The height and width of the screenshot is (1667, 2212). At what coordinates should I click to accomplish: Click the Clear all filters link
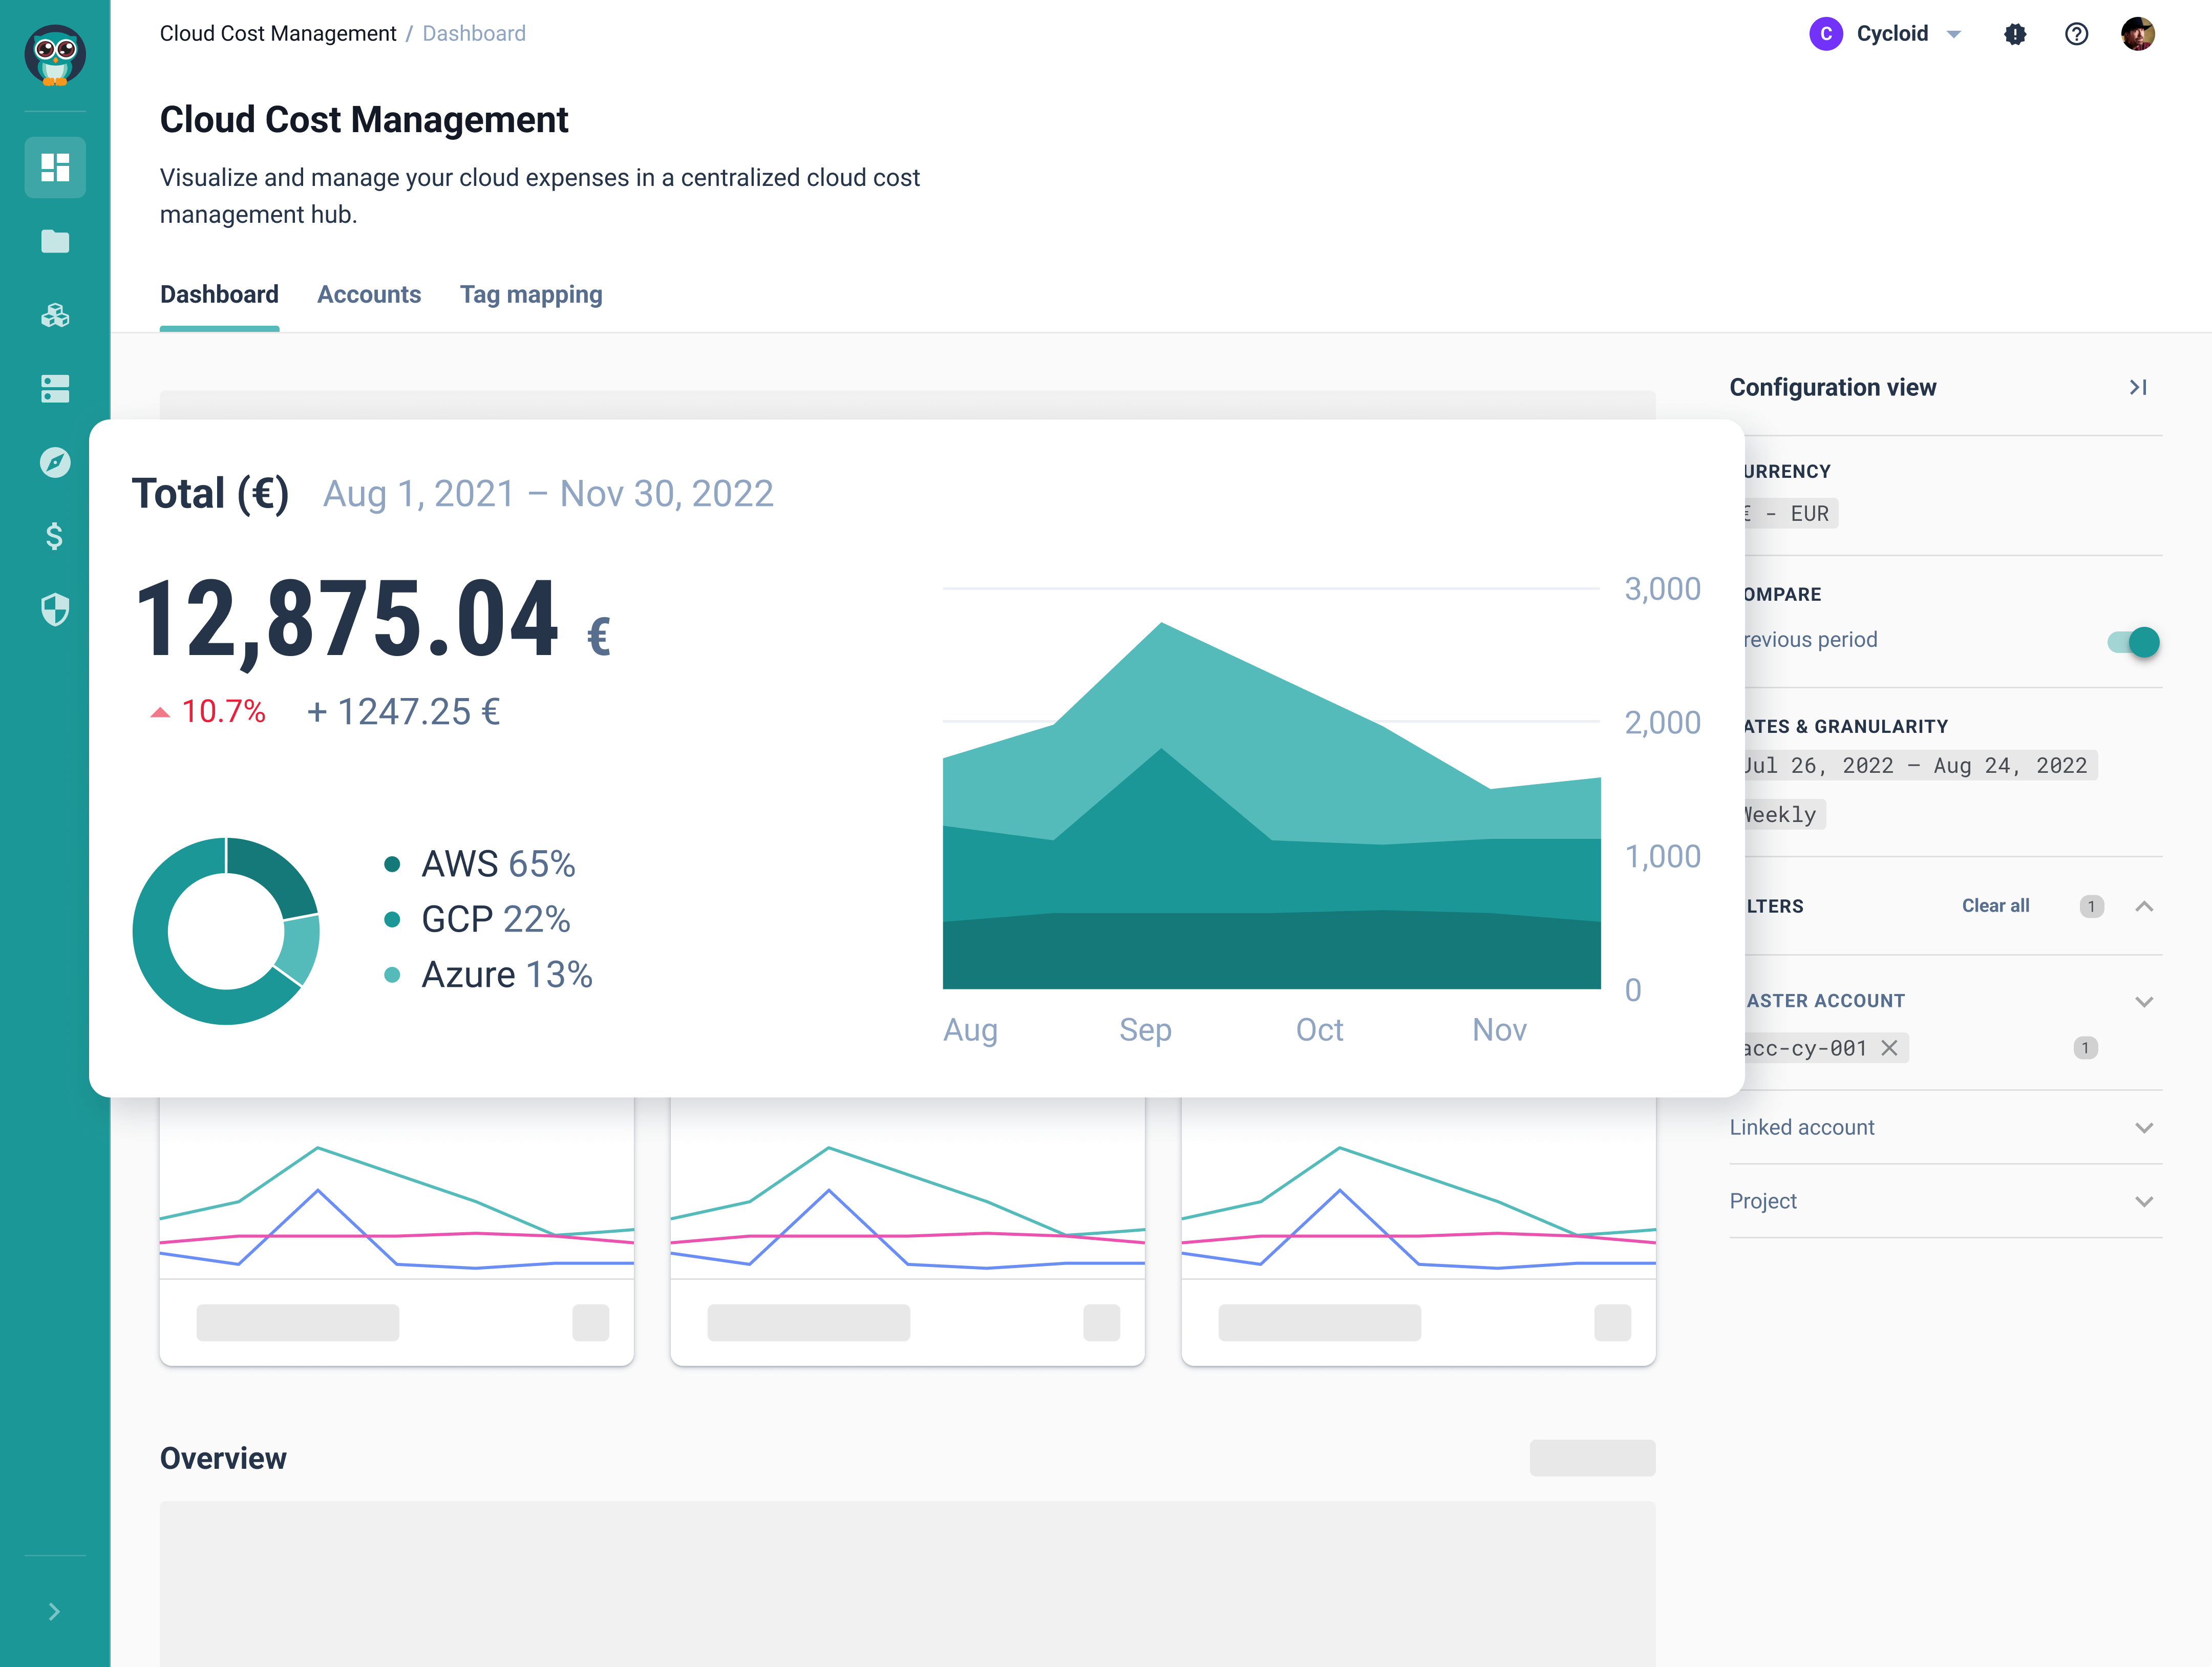pos(1995,906)
